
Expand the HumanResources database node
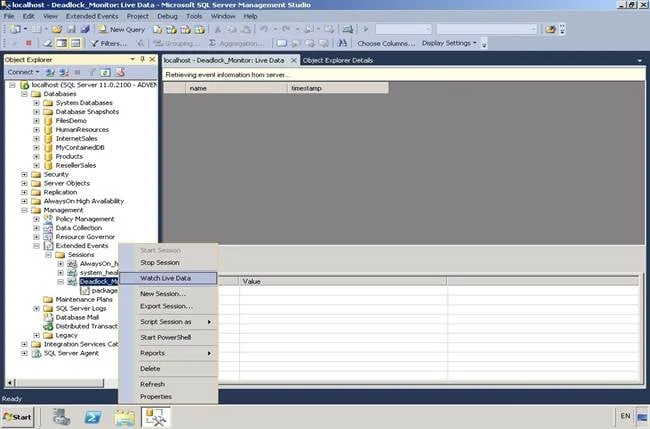(36, 130)
